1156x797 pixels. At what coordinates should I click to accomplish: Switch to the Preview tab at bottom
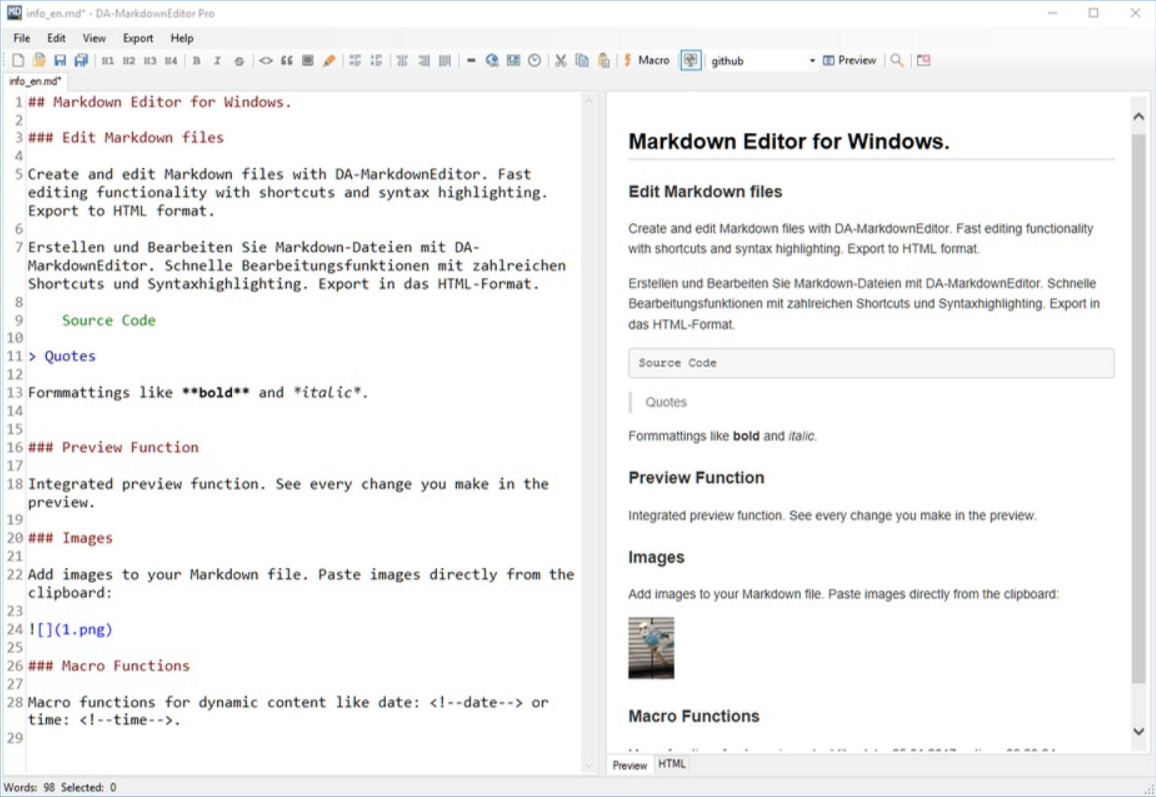point(629,765)
